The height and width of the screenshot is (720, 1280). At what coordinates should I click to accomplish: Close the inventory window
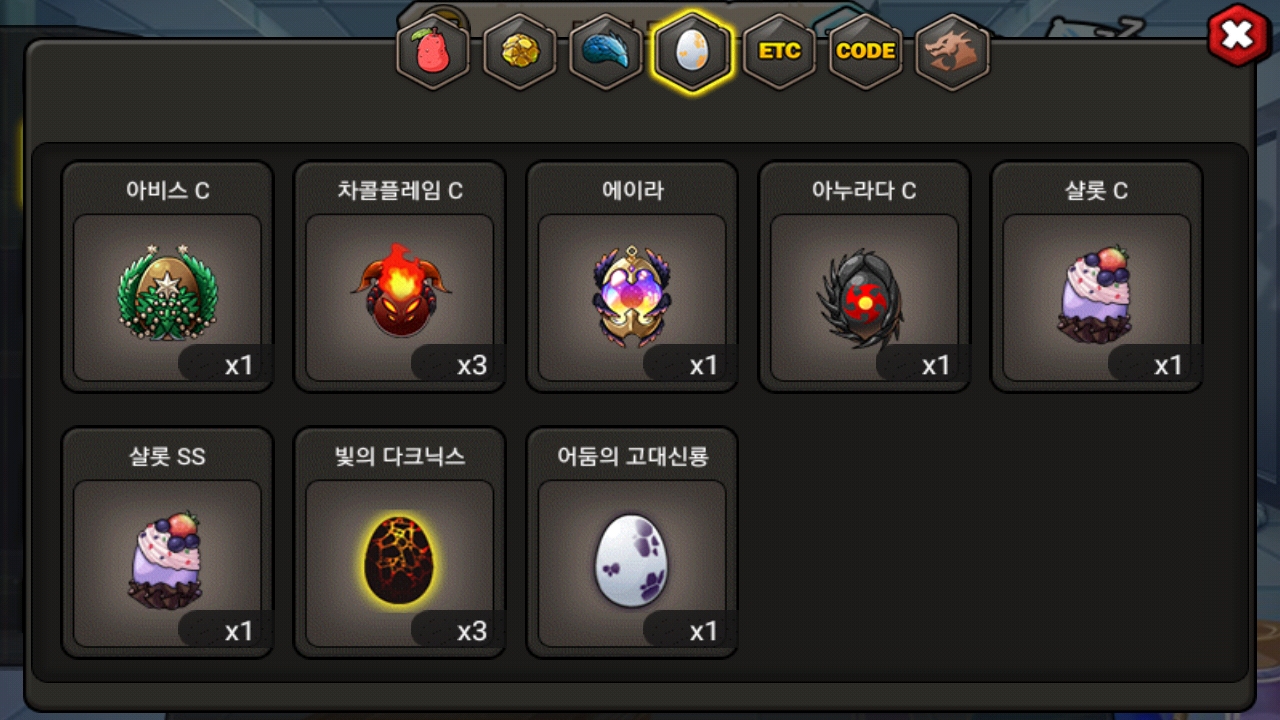tap(1238, 37)
